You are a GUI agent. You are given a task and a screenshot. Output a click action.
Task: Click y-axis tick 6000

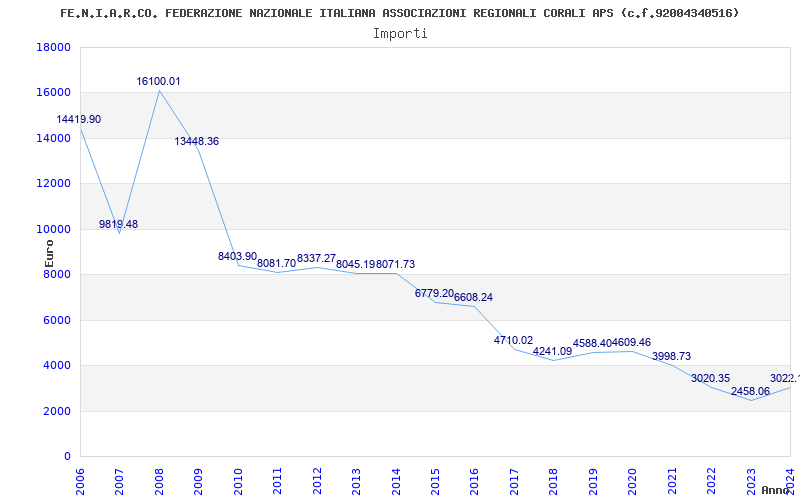[x=56, y=320]
